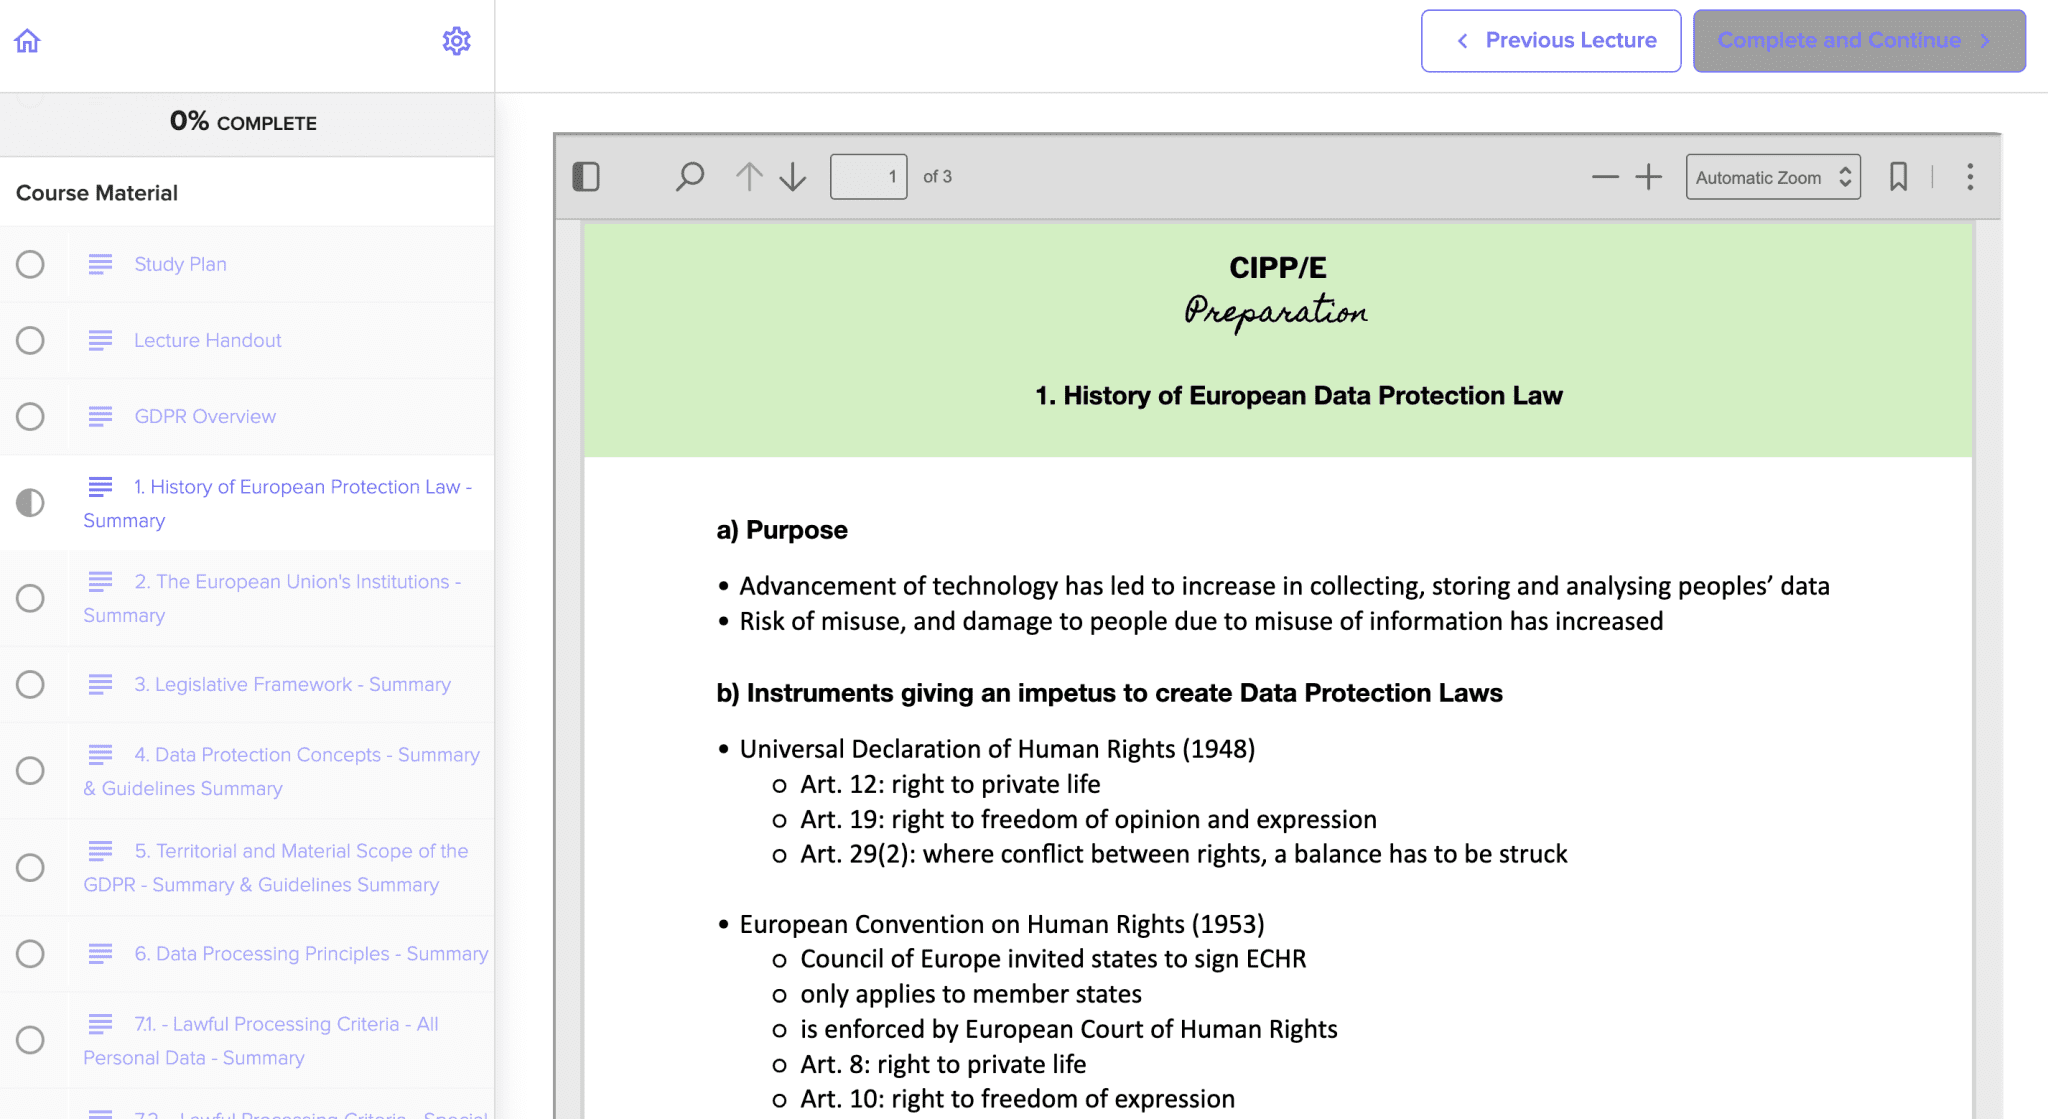2048x1119 pixels.
Task: Open 6. Data Processing Principles - Summary
Action: click(311, 954)
